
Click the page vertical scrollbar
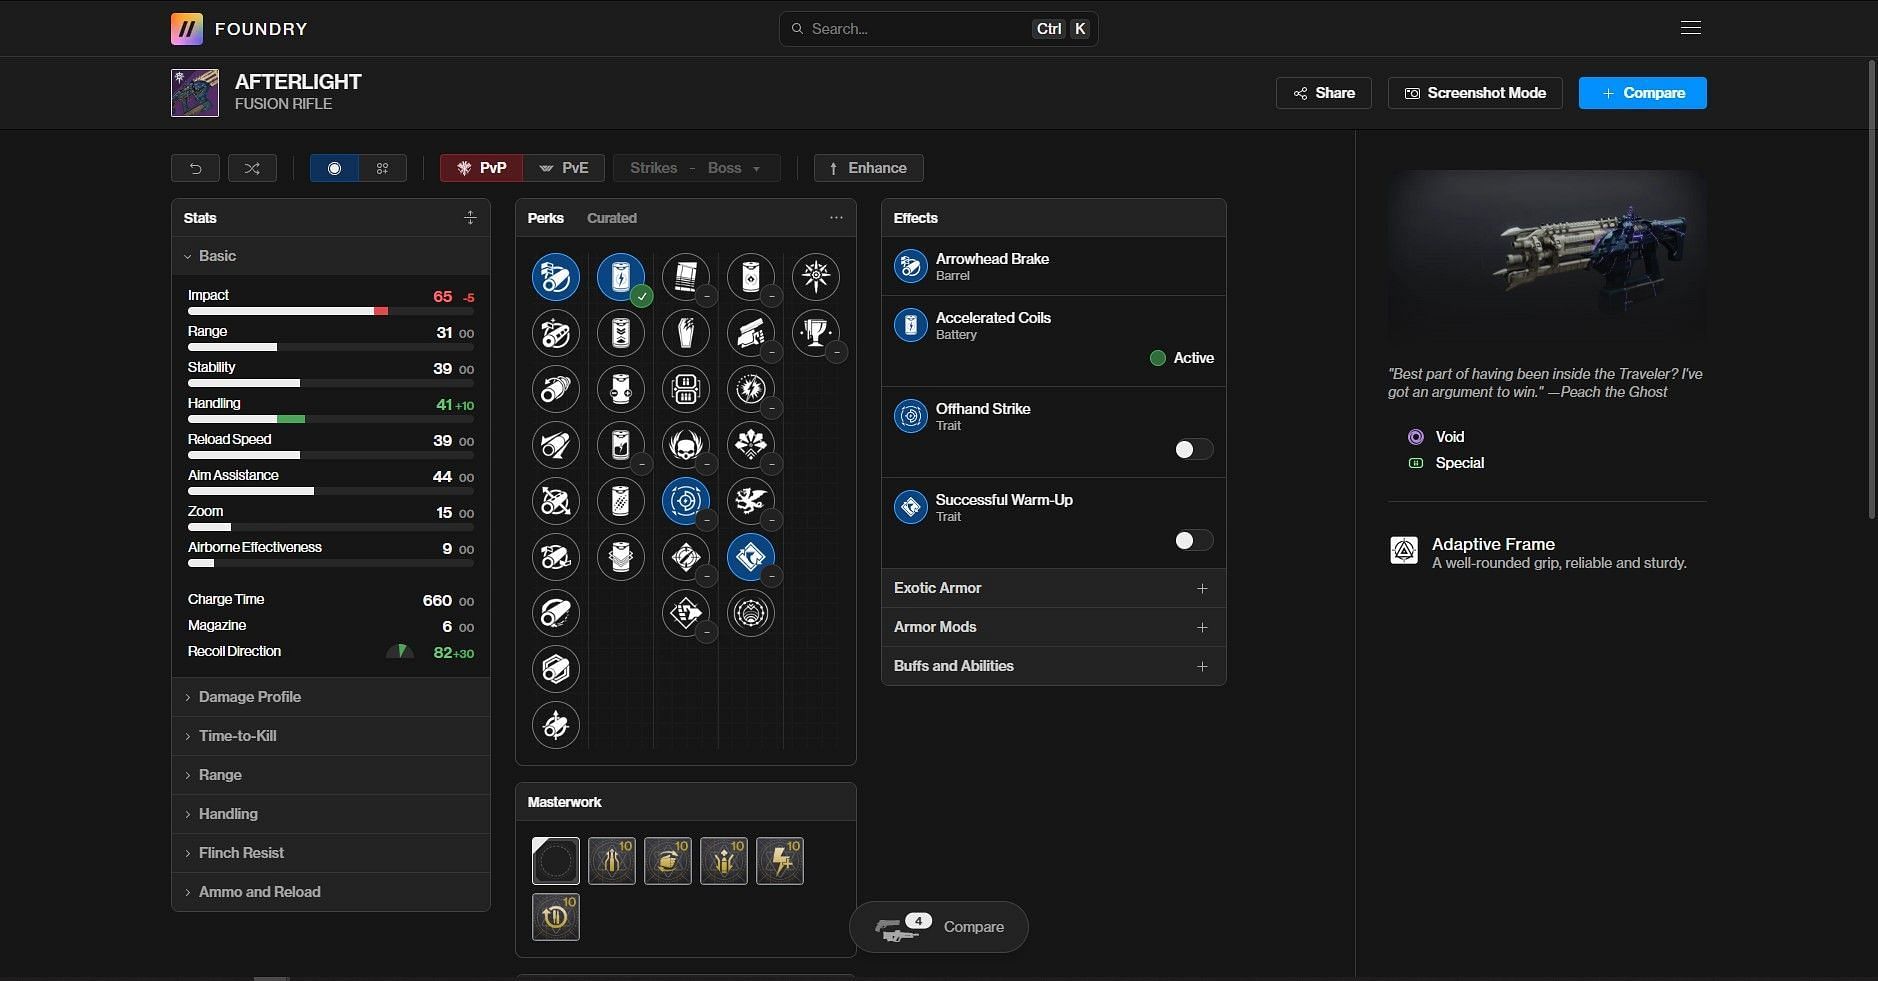pos(1872,290)
